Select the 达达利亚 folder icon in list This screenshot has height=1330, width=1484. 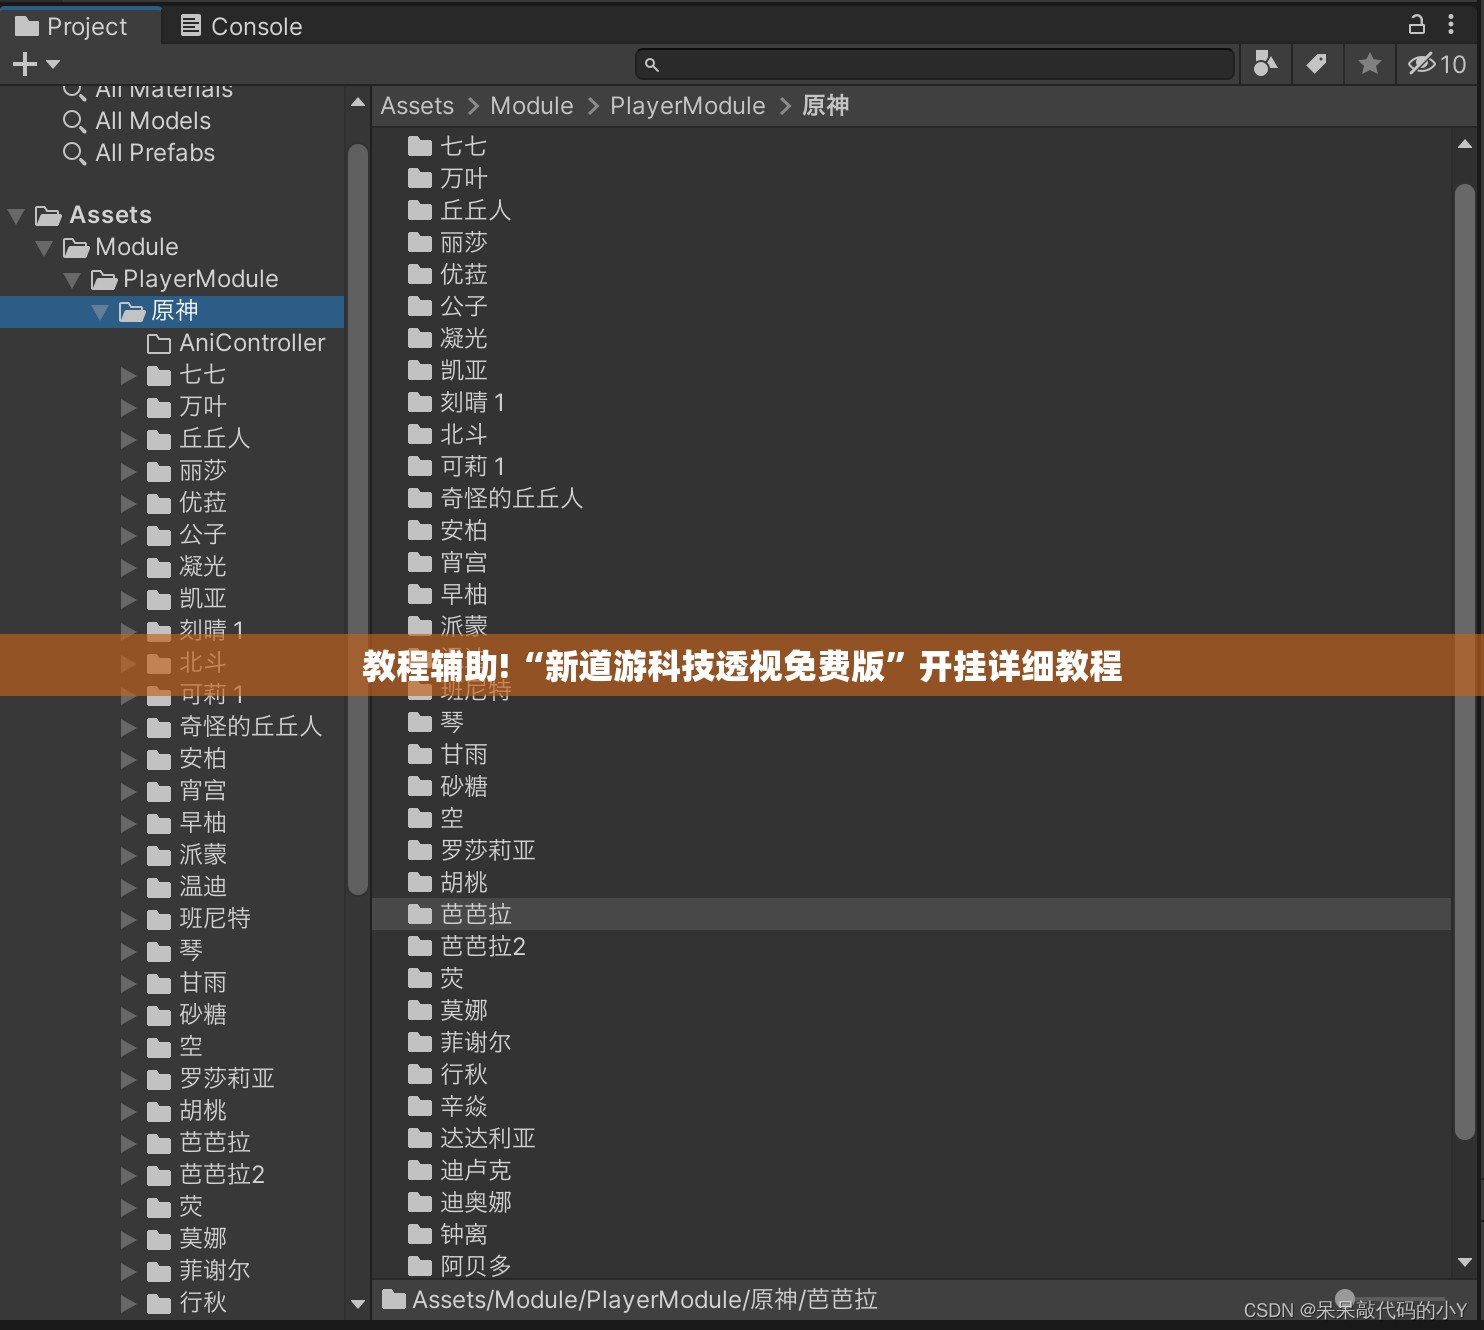click(x=420, y=1139)
